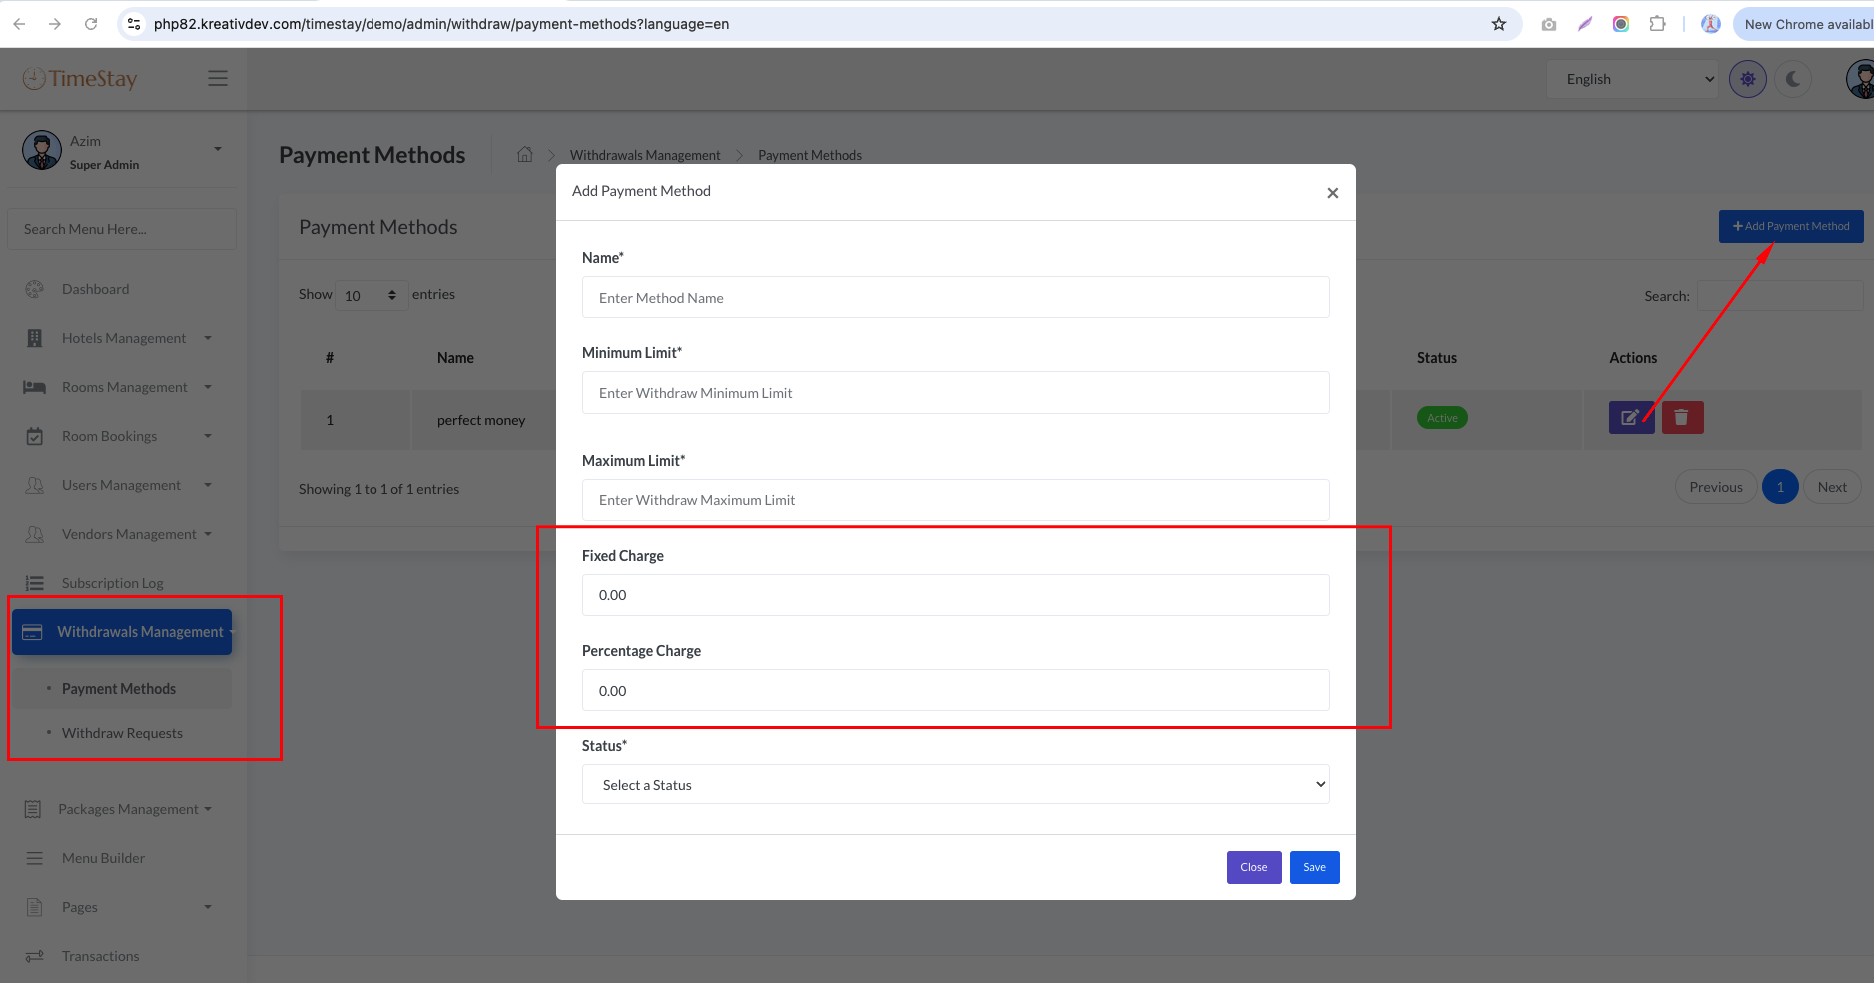Bookmark page with star icon
The width and height of the screenshot is (1874, 983).
[x=1498, y=24]
